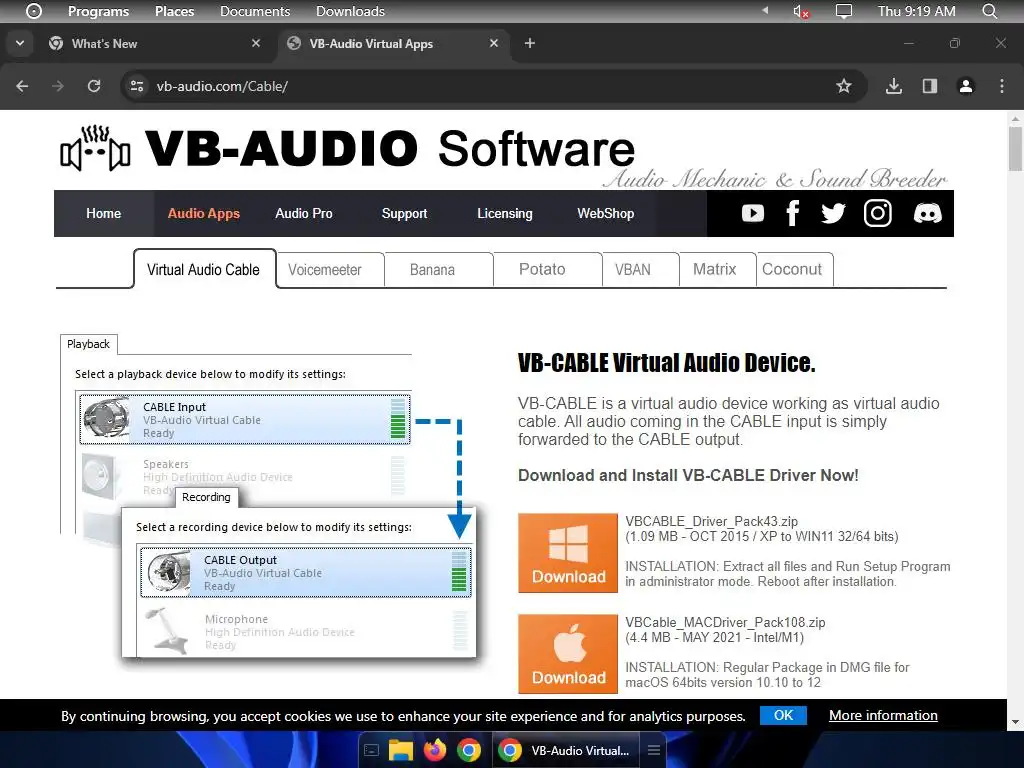Click the VB-Audio speaker logo
Screen dimensions: 1024x768
[x=95, y=148]
